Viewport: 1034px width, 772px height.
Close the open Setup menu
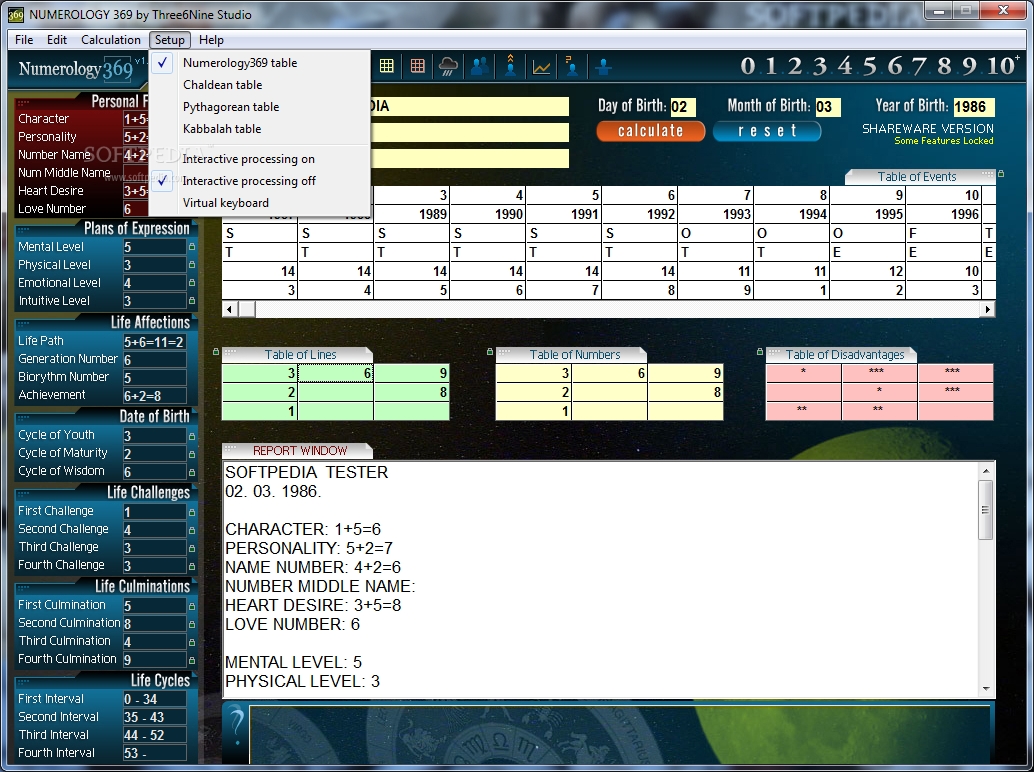169,40
